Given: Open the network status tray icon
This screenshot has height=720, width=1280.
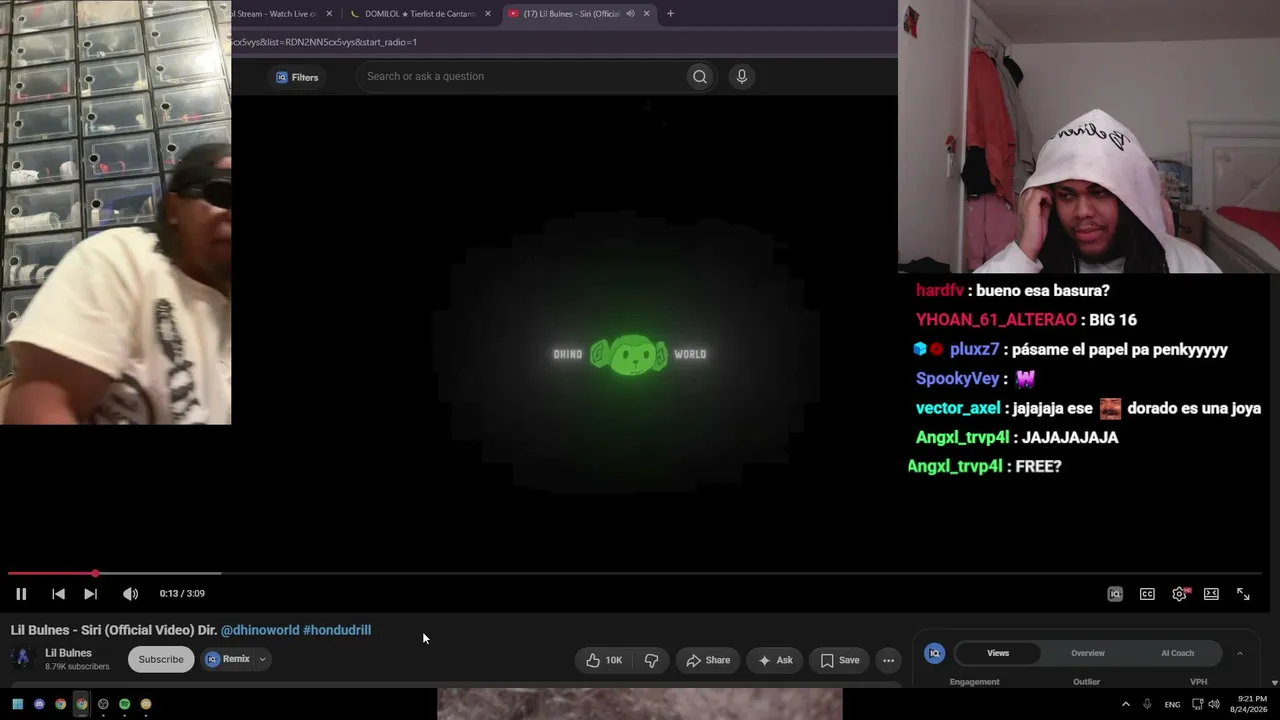Looking at the screenshot, I should [x=1197, y=704].
